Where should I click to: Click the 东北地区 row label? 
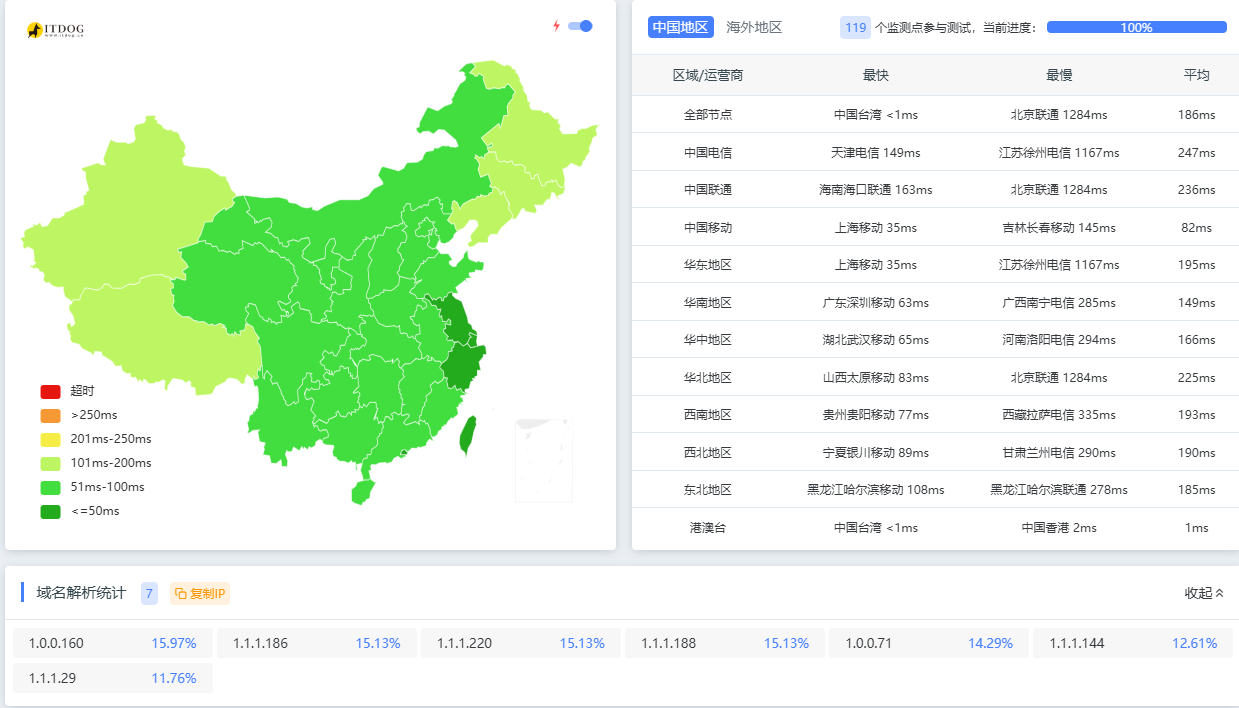[x=708, y=490]
